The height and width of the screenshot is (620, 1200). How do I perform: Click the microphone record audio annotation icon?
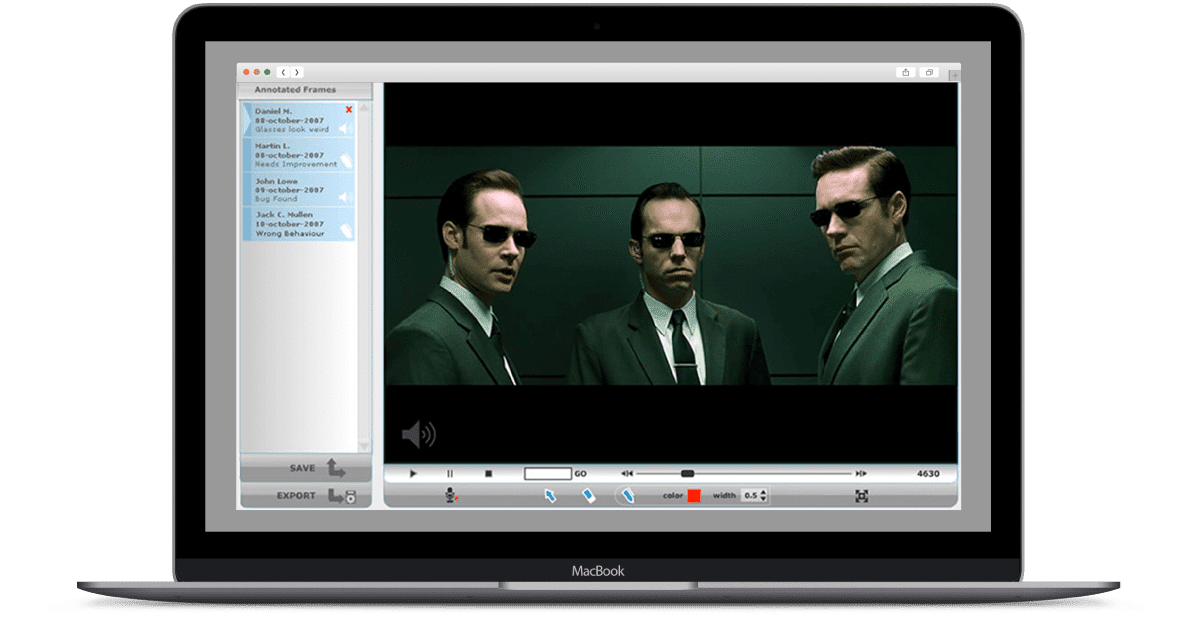[x=451, y=495]
